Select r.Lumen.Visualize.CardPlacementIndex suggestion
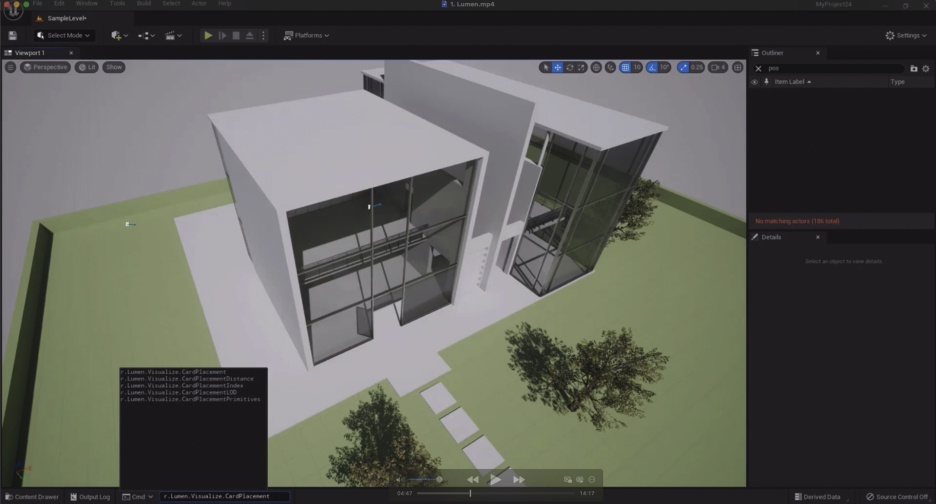This screenshot has height=504, width=936. [x=182, y=386]
